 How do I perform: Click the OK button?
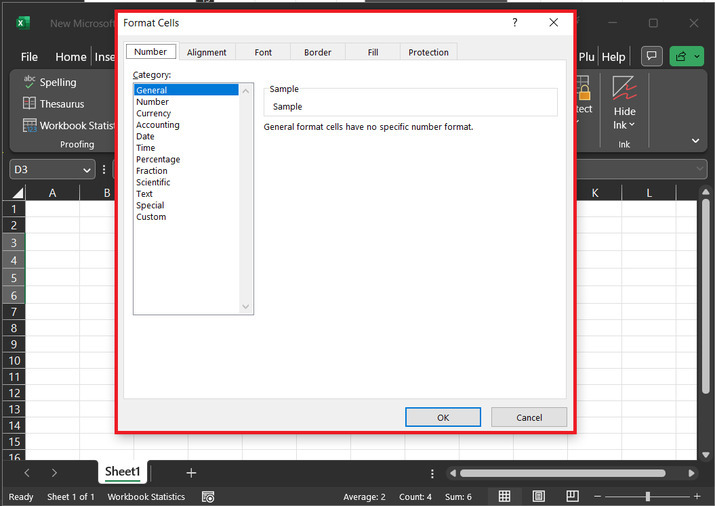coord(443,417)
